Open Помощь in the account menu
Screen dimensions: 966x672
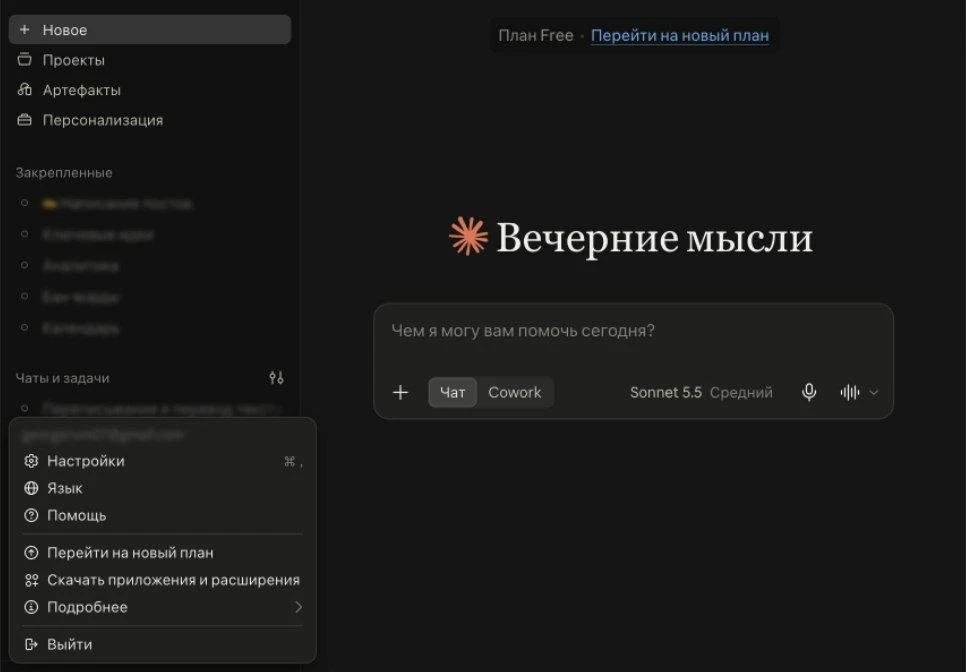pyautogui.click(x=163, y=516)
